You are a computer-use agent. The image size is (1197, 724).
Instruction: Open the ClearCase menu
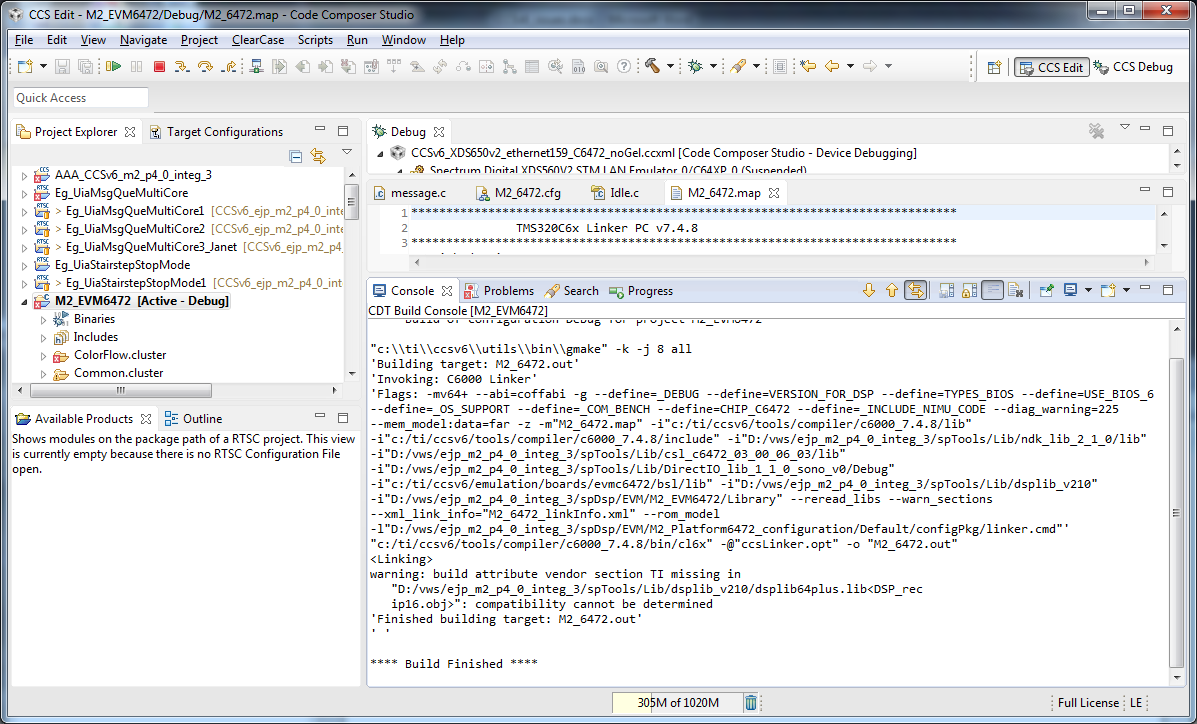pos(257,40)
